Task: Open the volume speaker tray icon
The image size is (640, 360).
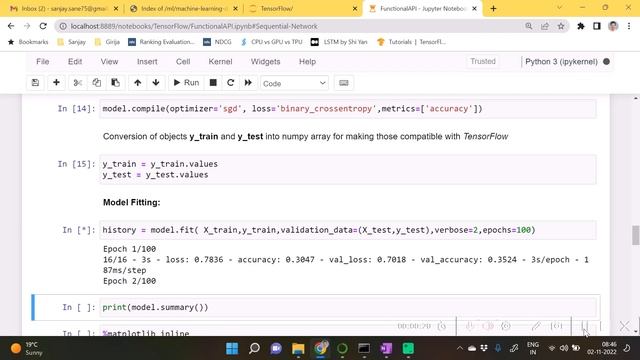Action: point(564,348)
